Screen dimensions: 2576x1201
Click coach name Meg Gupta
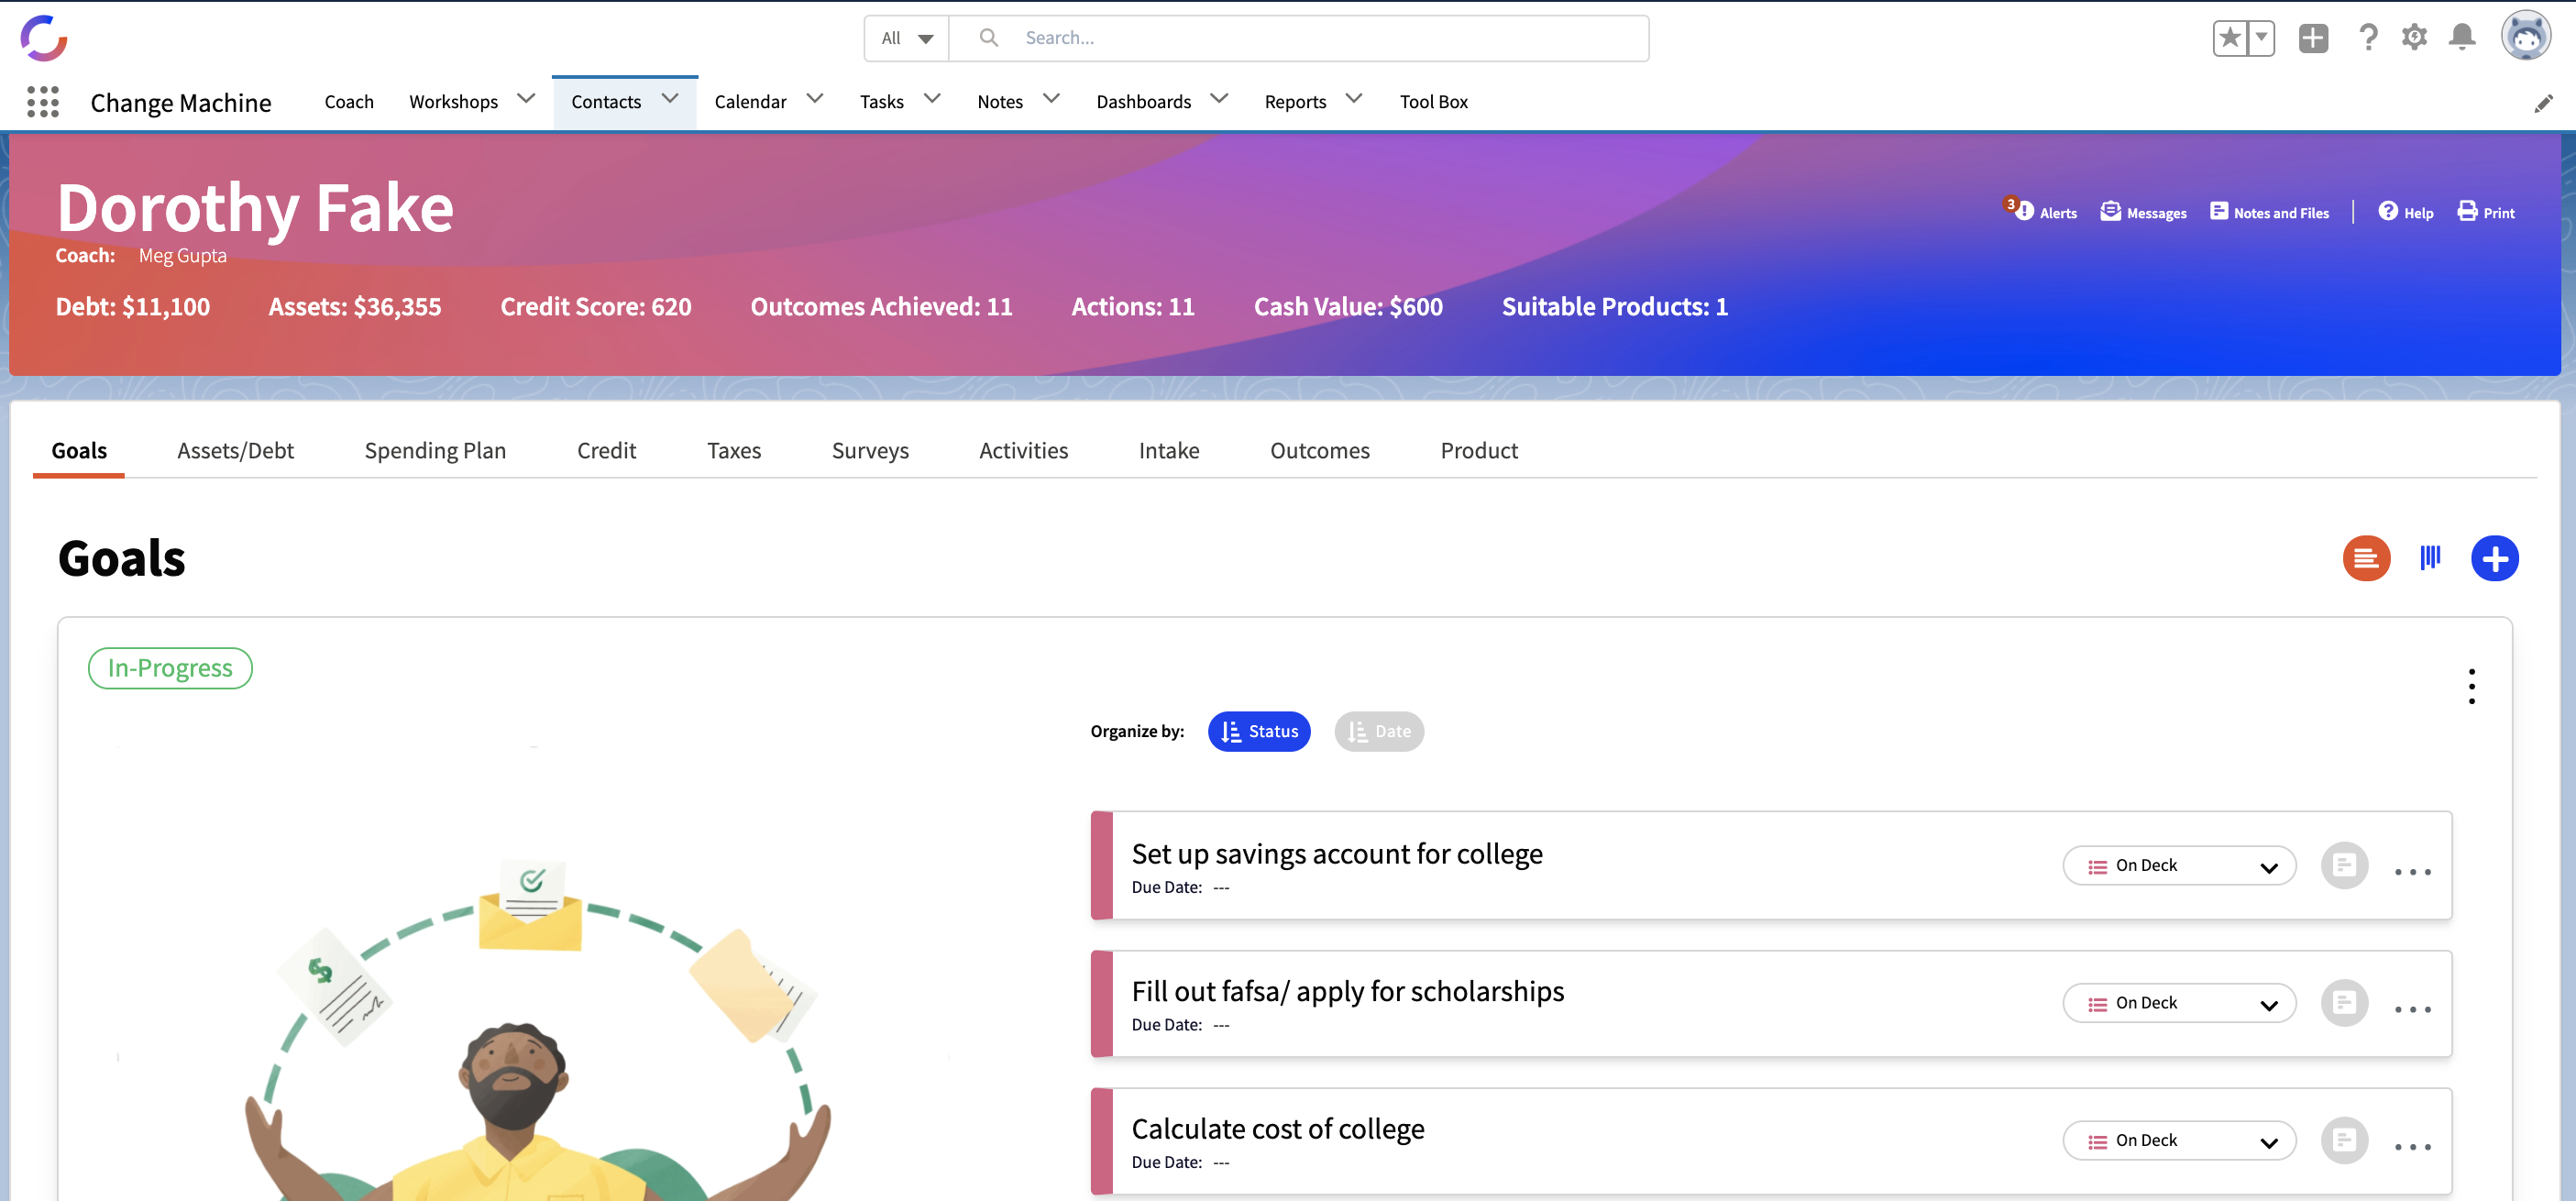click(182, 256)
